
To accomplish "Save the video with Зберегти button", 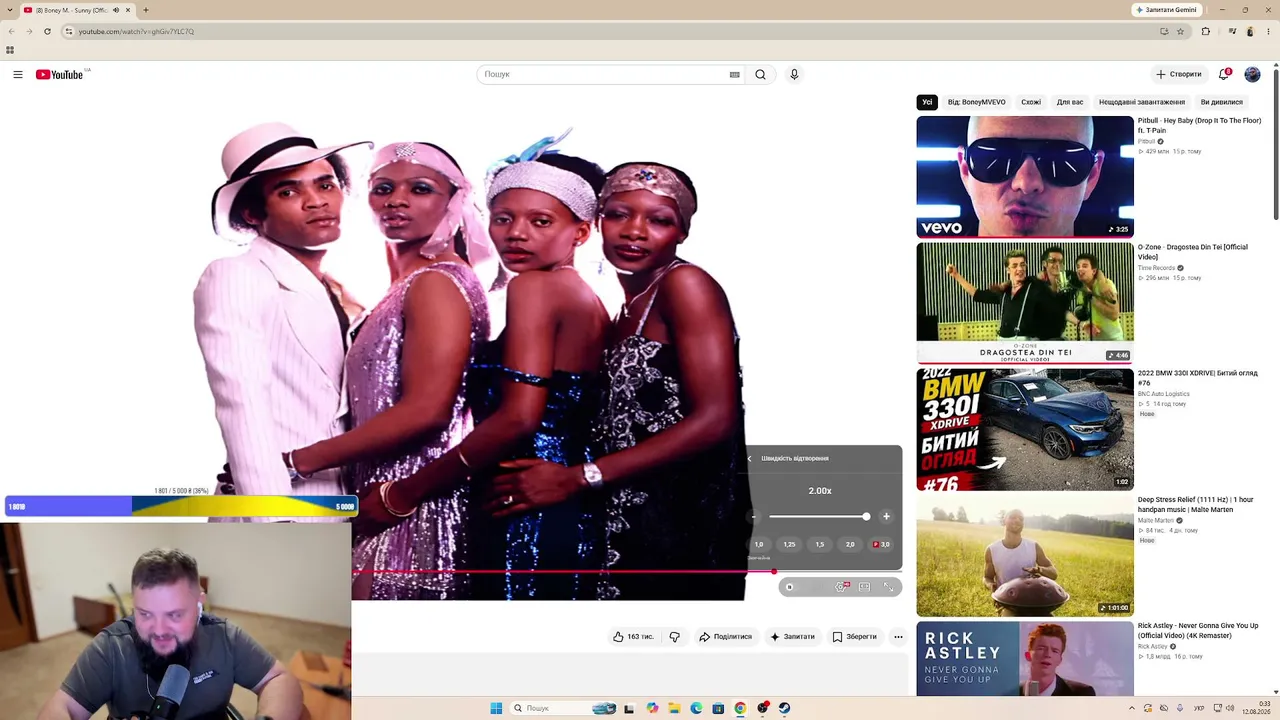I will point(855,636).
